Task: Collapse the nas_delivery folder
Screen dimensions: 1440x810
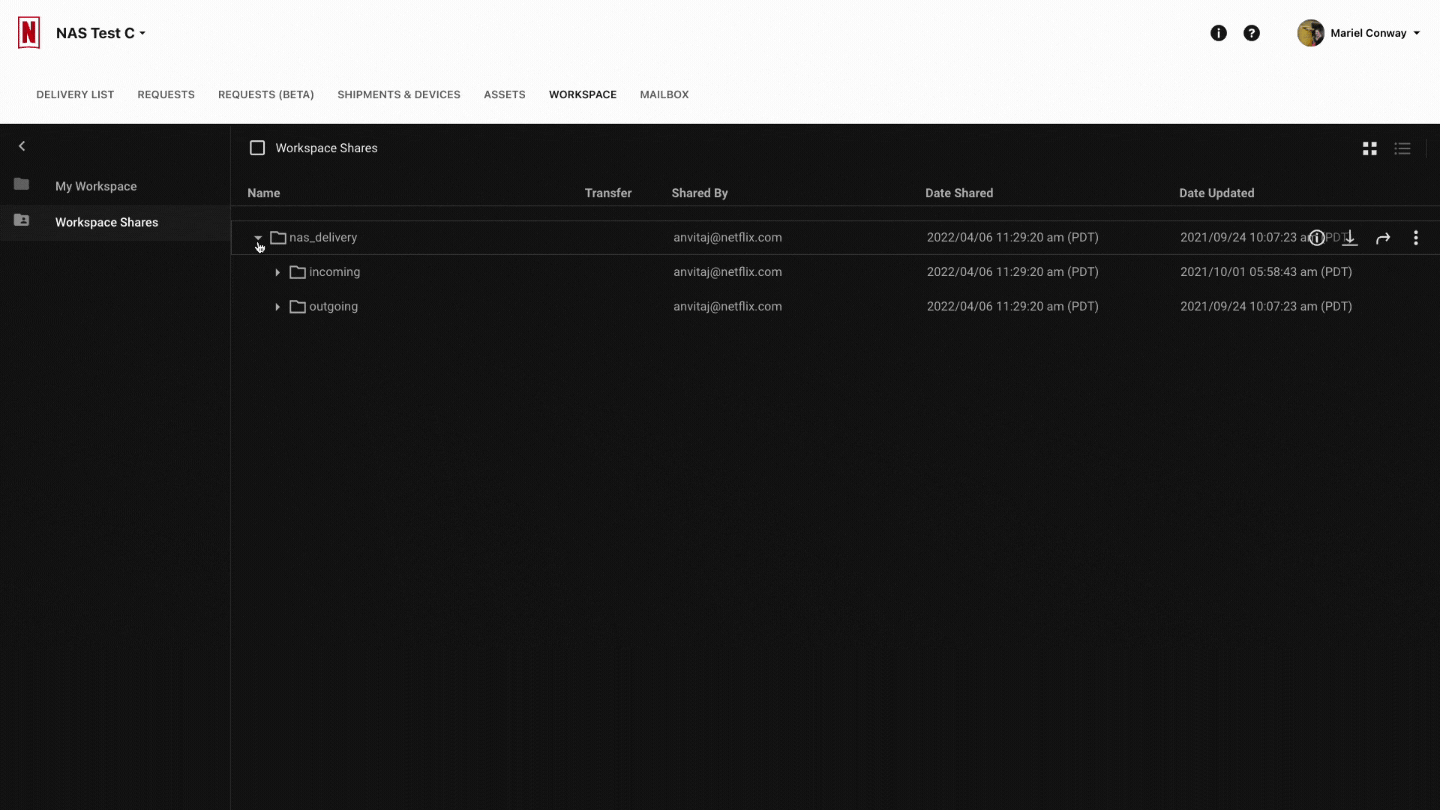Action: [258, 238]
